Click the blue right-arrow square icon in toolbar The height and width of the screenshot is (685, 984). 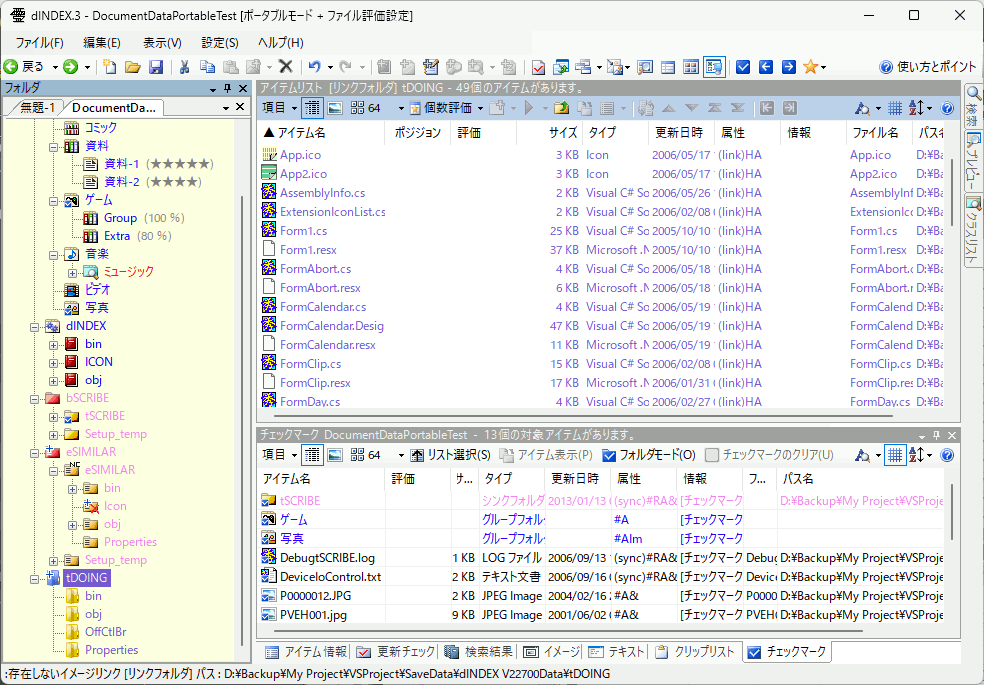[x=789, y=66]
